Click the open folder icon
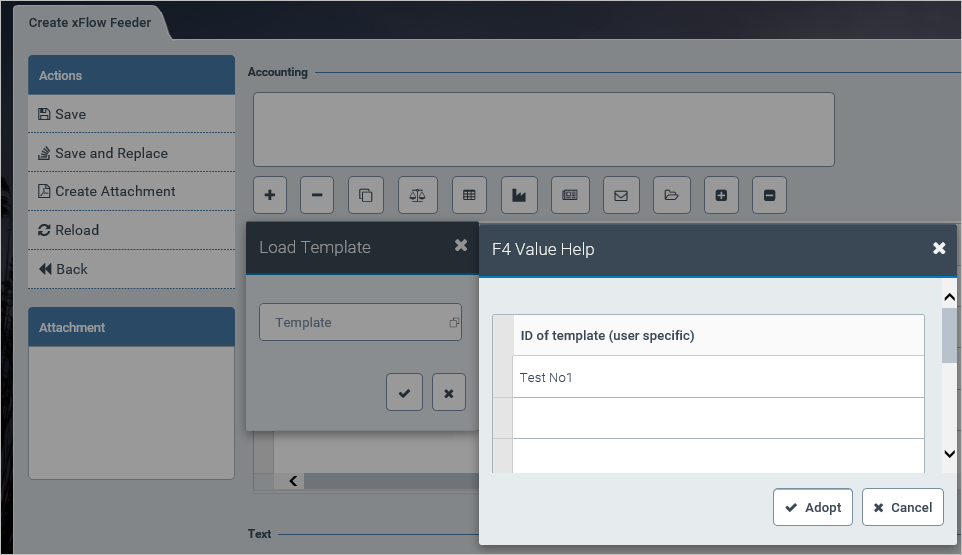 click(671, 196)
